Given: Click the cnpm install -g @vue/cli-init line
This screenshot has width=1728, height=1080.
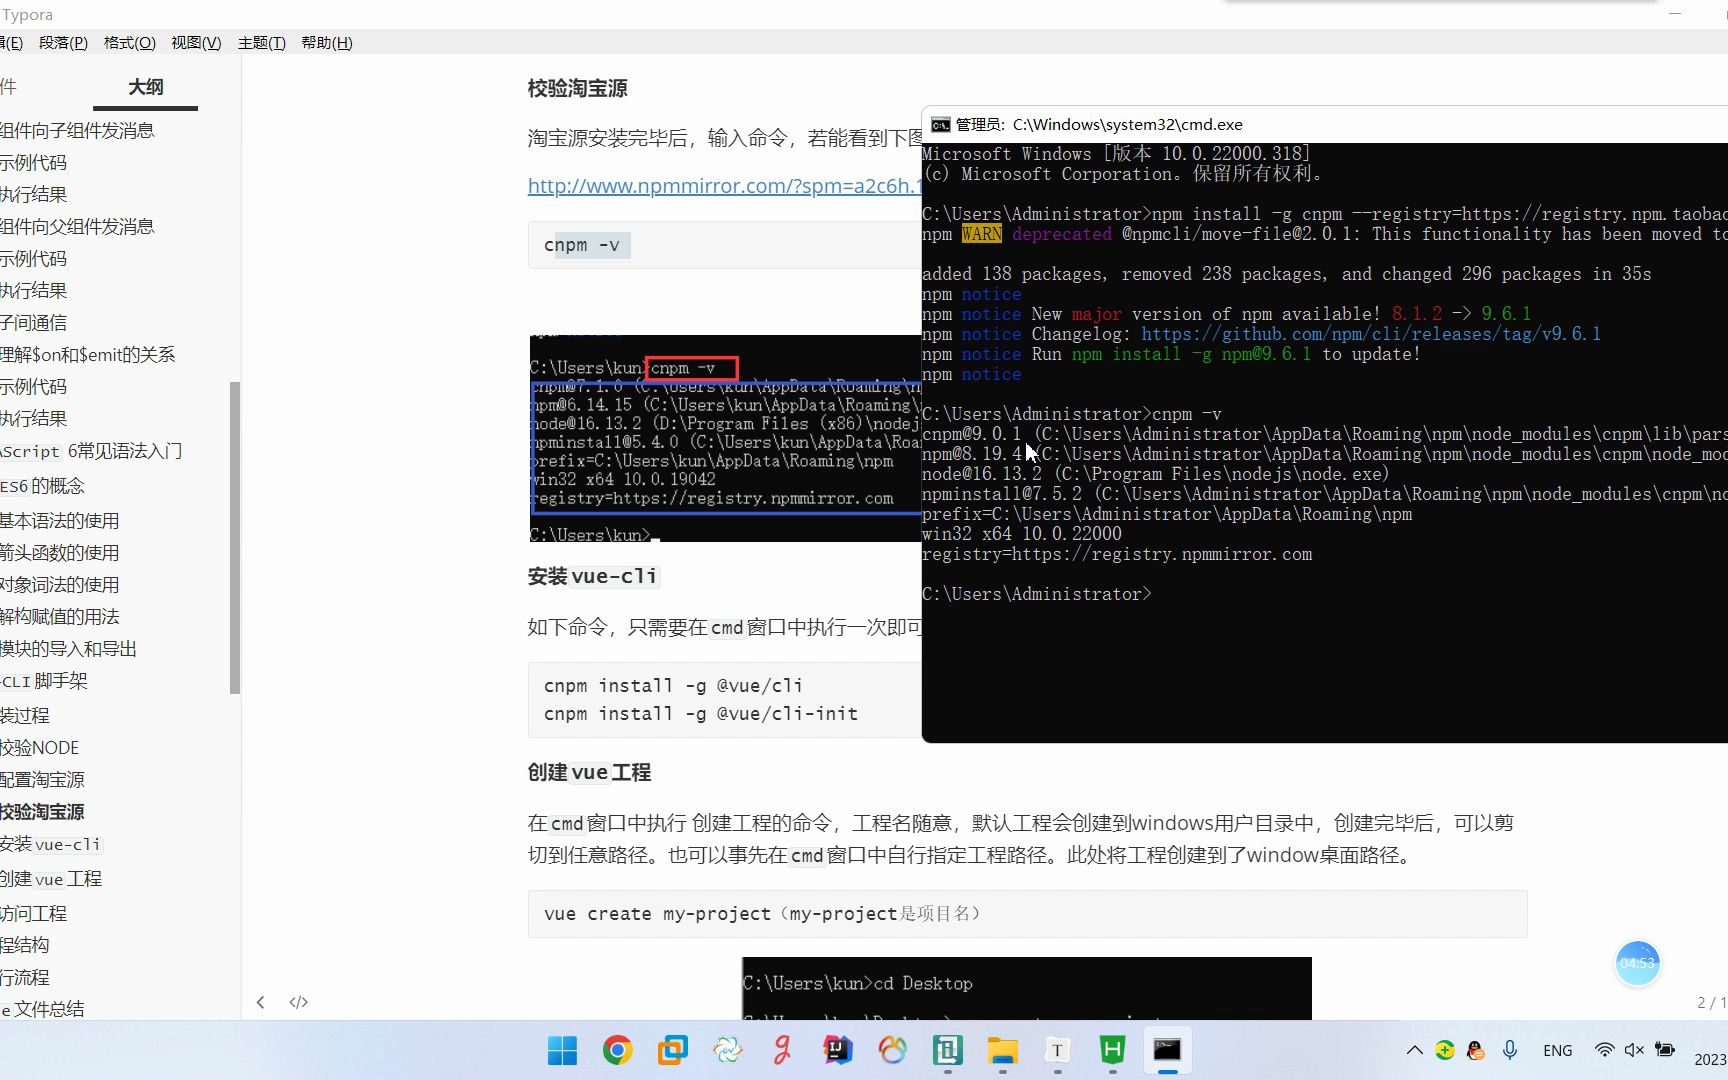Looking at the screenshot, I should [701, 714].
